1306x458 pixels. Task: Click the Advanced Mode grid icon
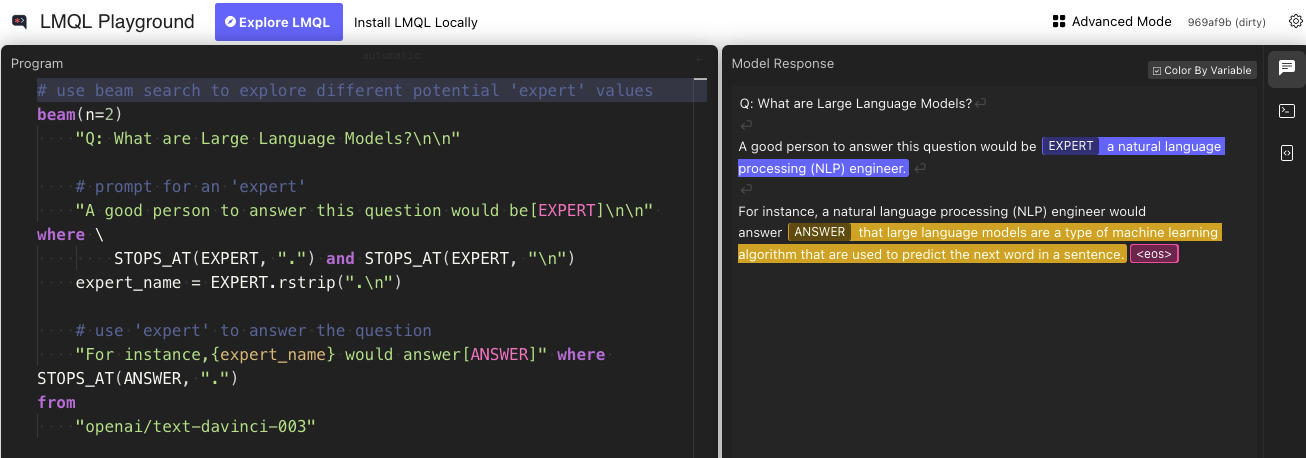1059,21
